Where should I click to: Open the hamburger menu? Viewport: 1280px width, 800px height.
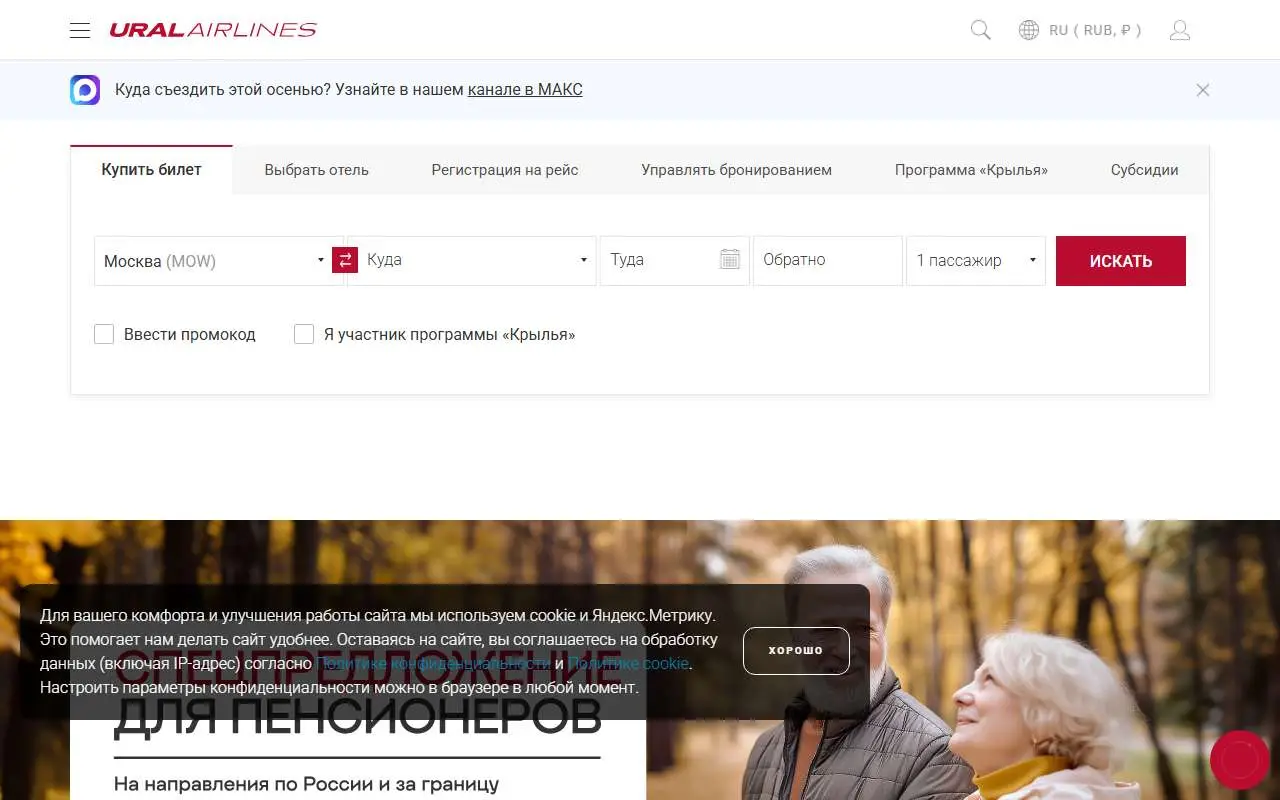tap(80, 30)
